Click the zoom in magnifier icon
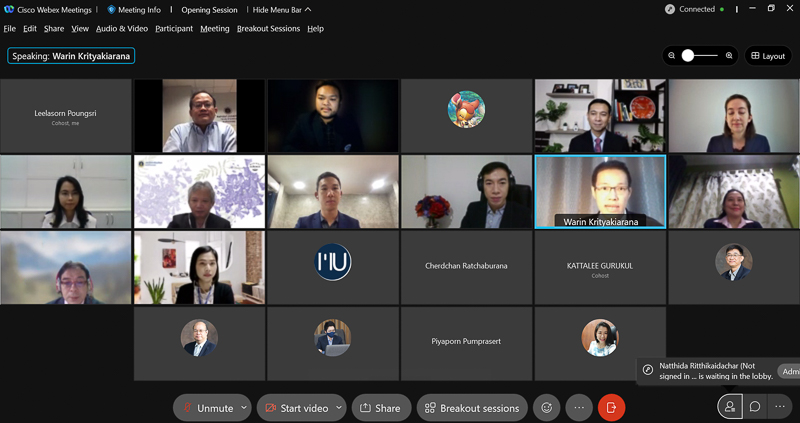This screenshot has height=423, width=800. (x=729, y=56)
